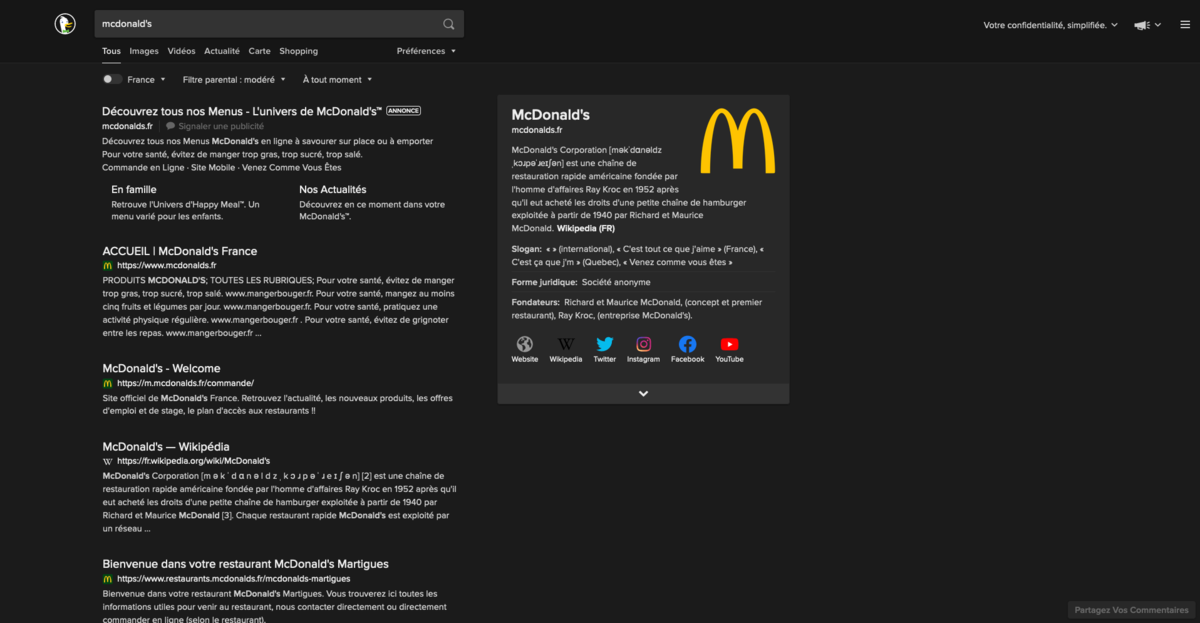Expand the McDonald's info panel chevron
This screenshot has width=1200, height=623.
(643, 394)
